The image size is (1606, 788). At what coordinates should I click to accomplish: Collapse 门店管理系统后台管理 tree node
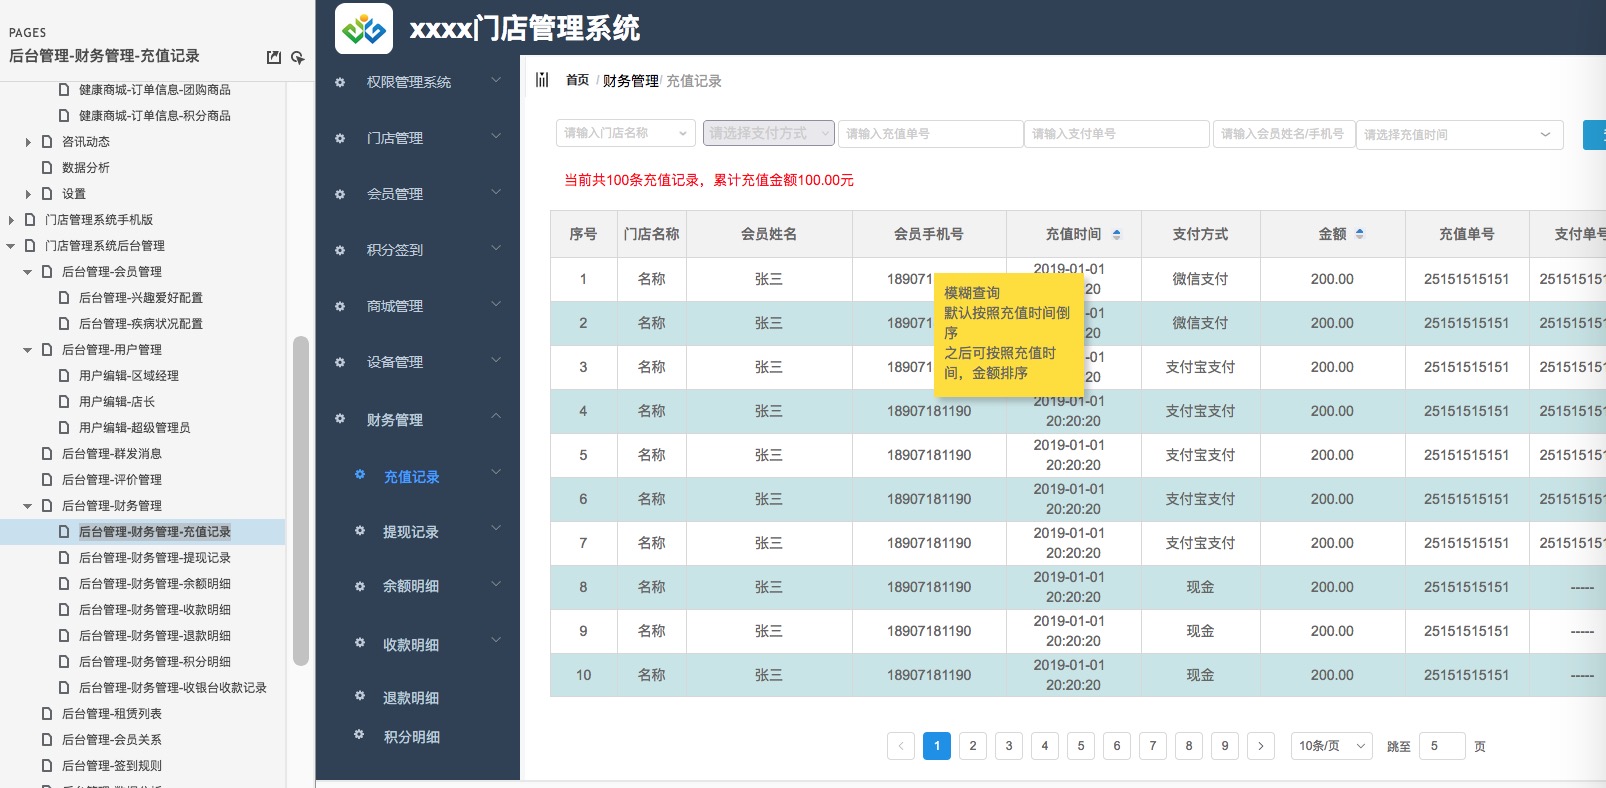11,246
